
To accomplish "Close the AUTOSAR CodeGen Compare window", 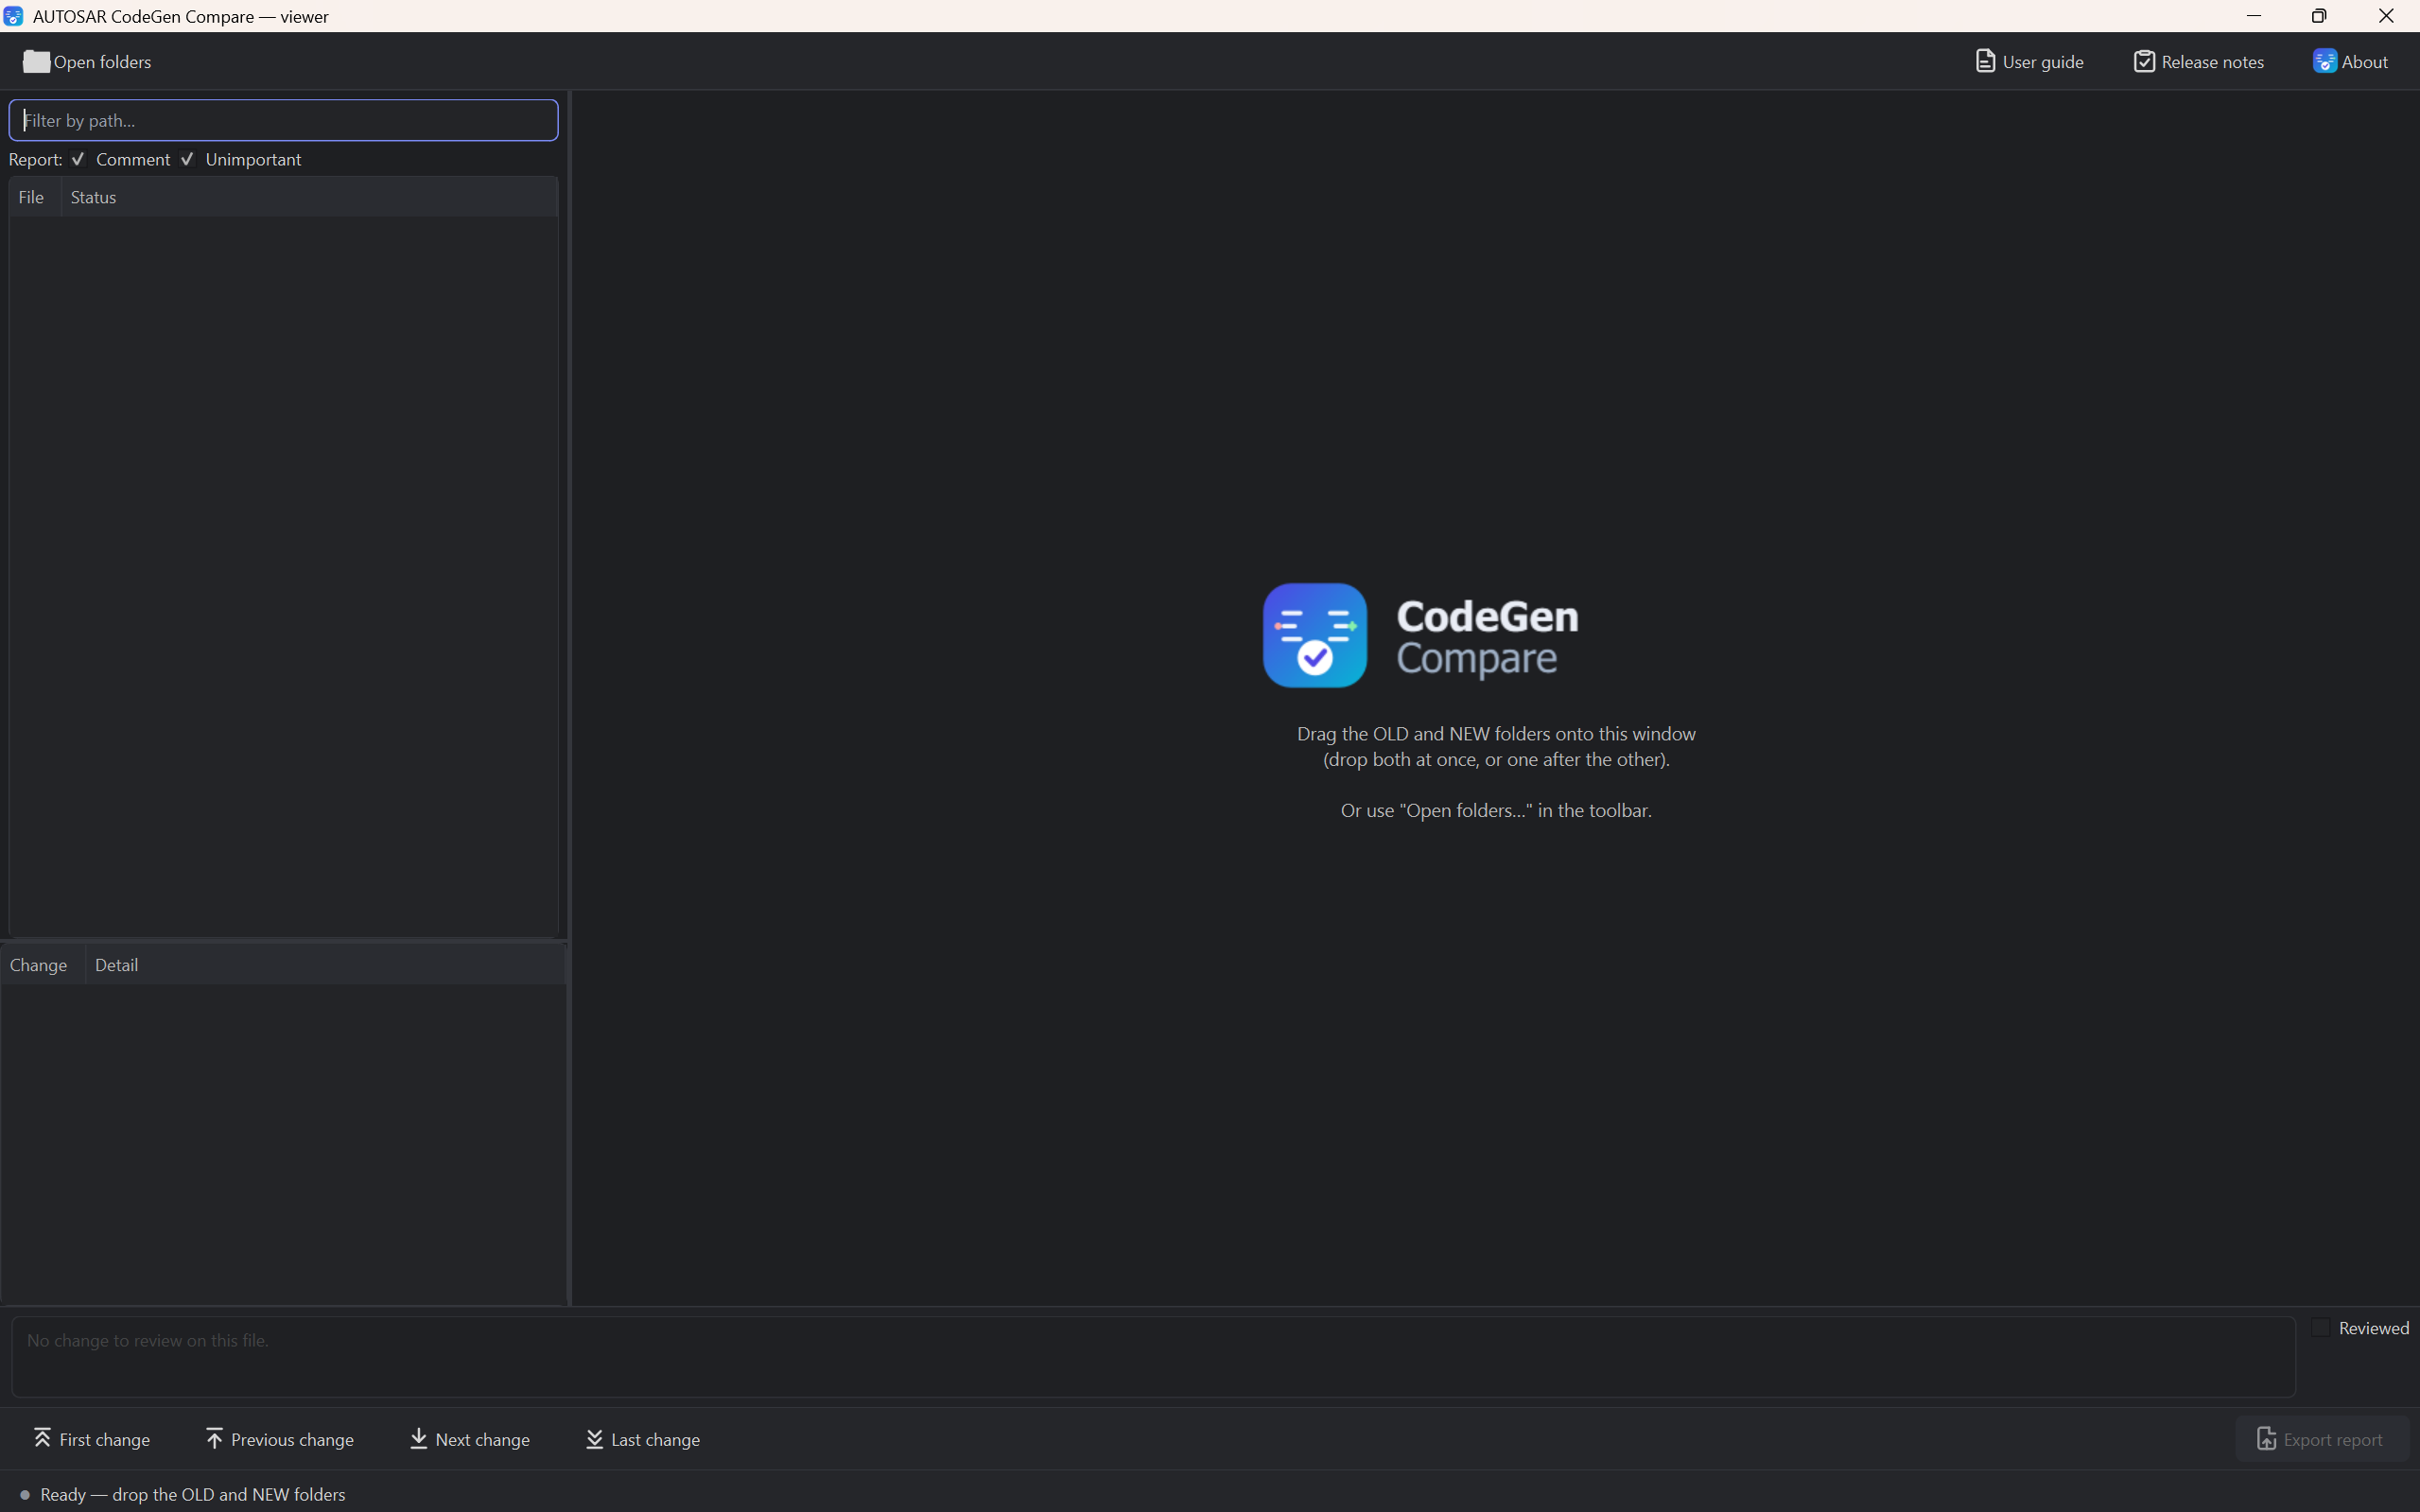I will pyautogui.click(x=2386, y=16).
